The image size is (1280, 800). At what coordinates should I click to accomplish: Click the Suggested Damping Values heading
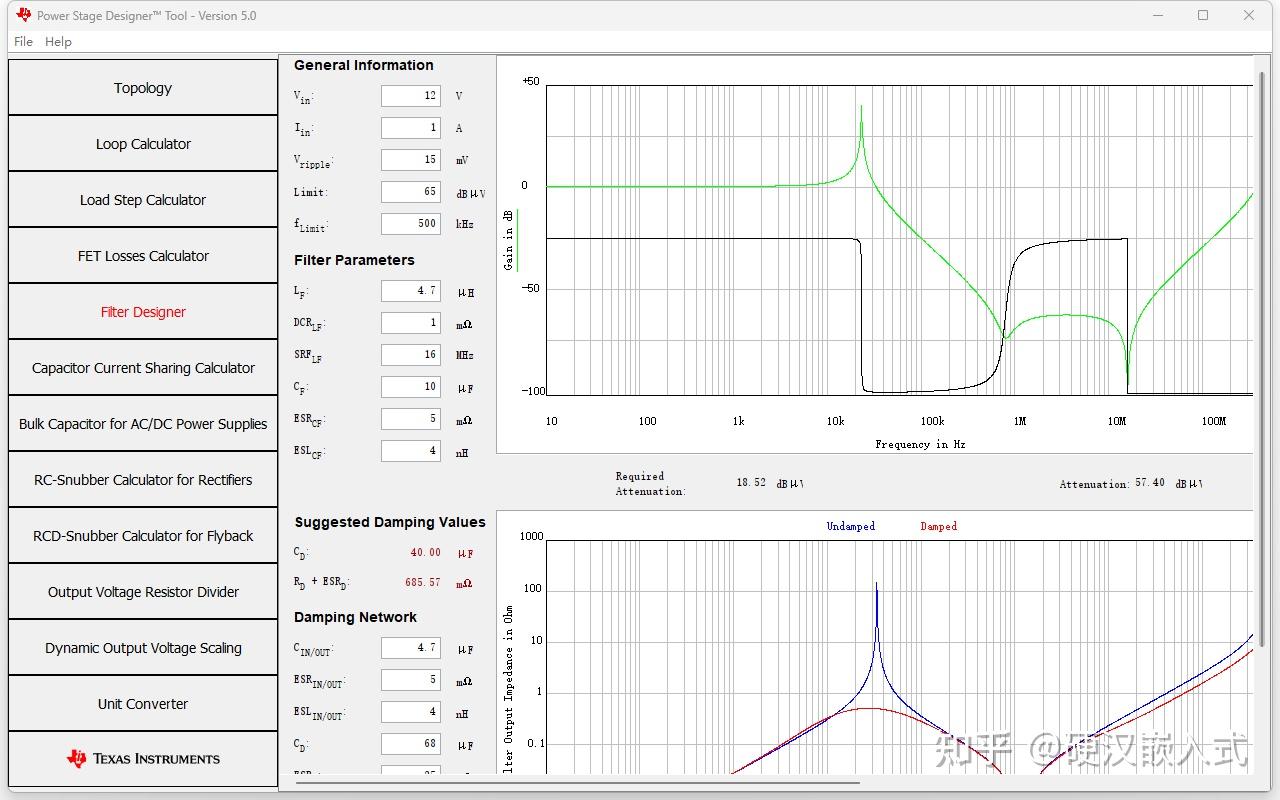[390, 522]
